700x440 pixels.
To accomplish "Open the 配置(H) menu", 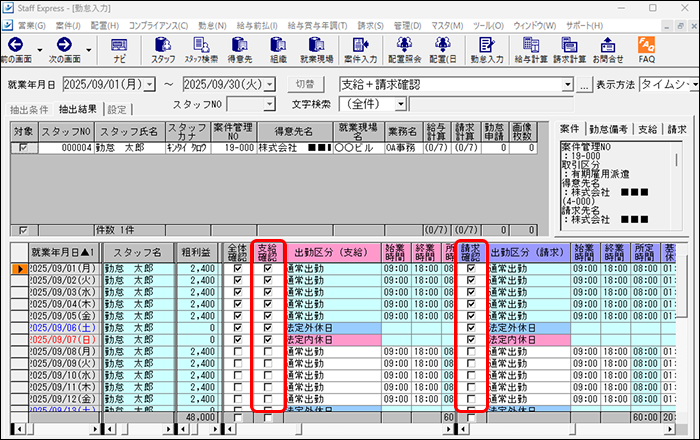I will (x=105, y=26).
